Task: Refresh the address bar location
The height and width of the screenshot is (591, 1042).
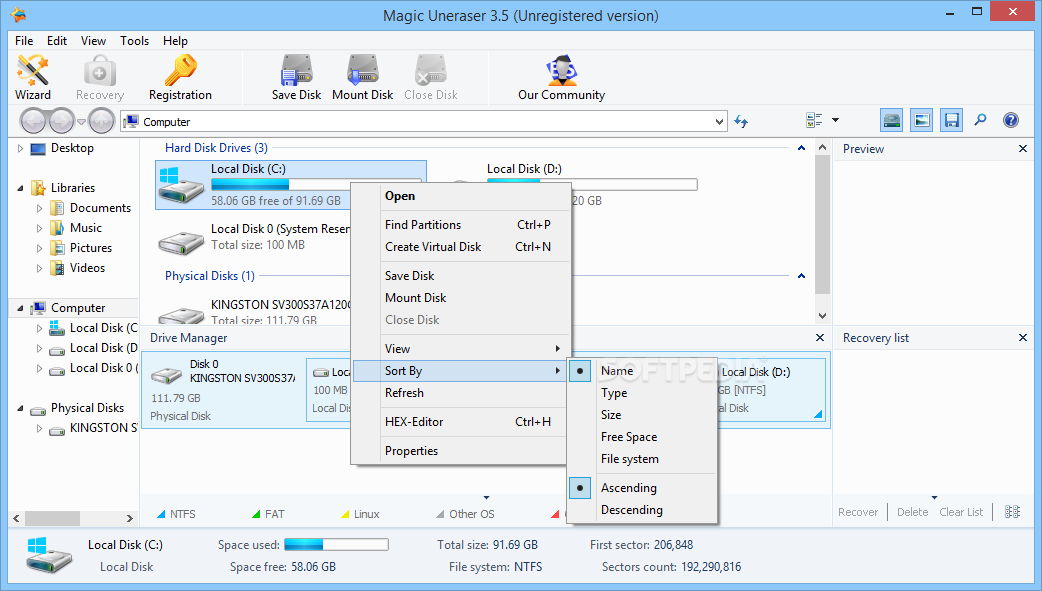Action: (741, 122)
